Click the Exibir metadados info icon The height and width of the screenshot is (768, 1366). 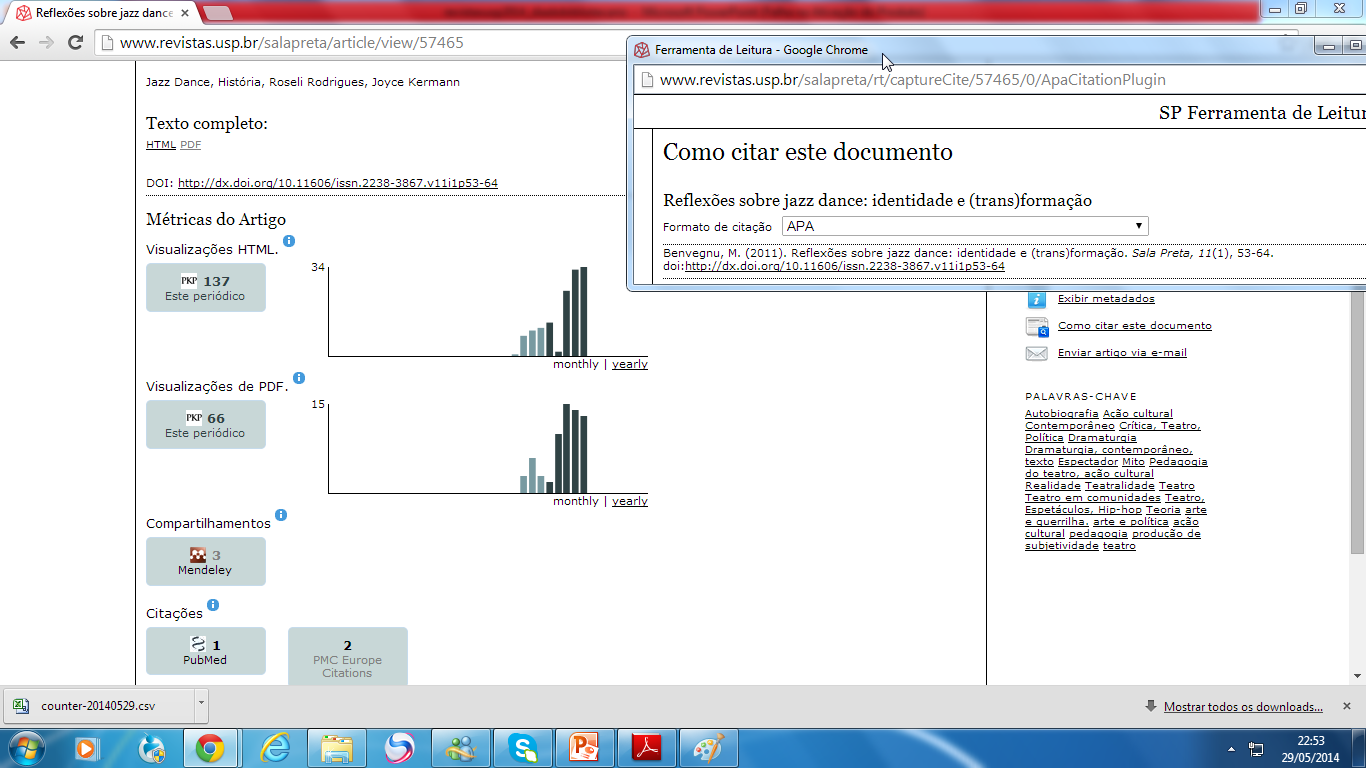[1037, 299]
